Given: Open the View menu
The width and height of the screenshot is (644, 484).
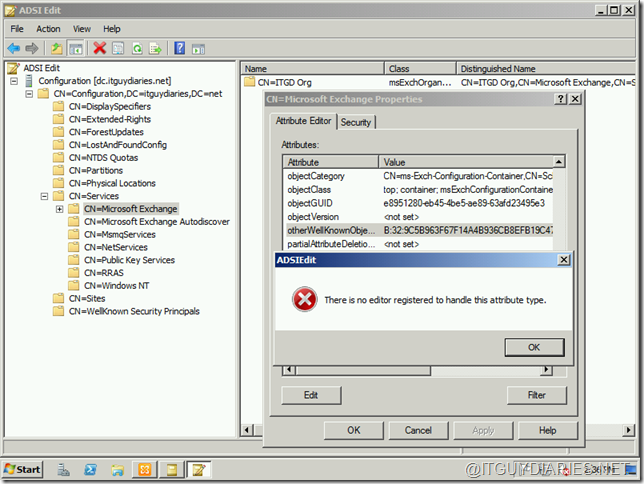Looking at the screenshot, I should pos(82,29).
